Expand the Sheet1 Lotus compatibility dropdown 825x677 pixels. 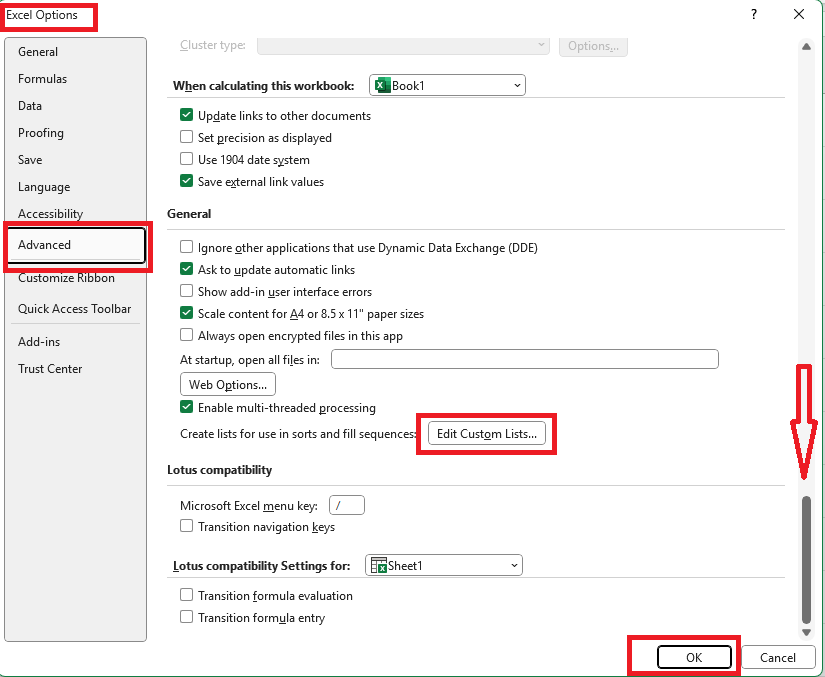[444, 566]
